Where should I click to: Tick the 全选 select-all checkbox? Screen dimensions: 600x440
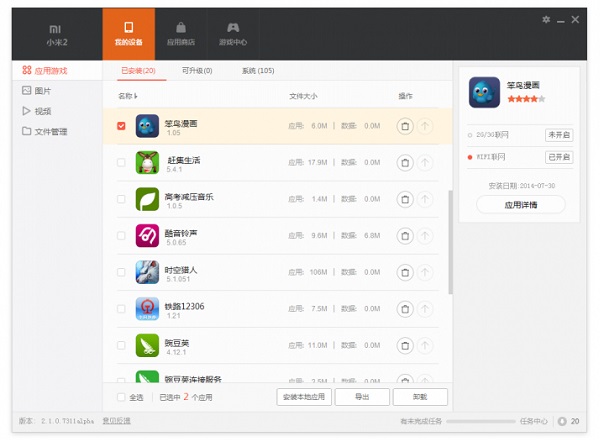click(x=121, y=397)
